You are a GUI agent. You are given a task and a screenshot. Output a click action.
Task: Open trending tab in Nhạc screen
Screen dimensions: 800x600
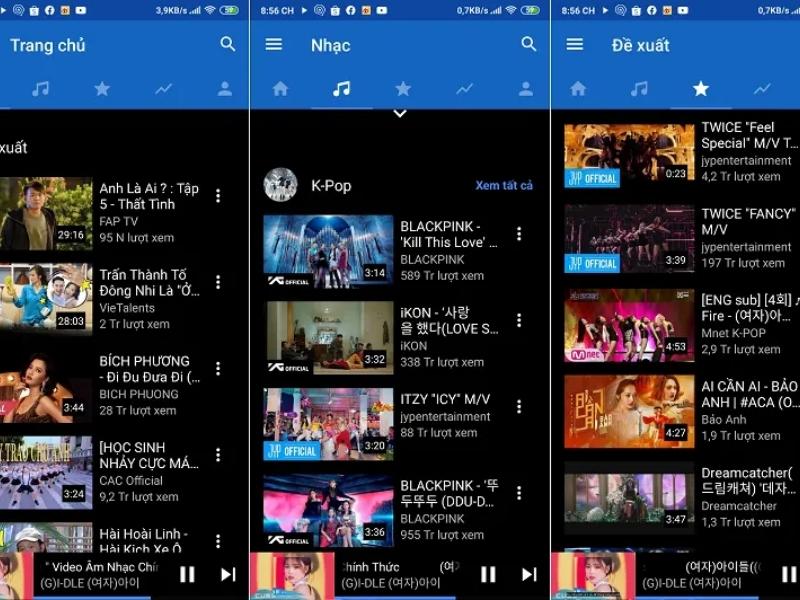coord(464,89)
